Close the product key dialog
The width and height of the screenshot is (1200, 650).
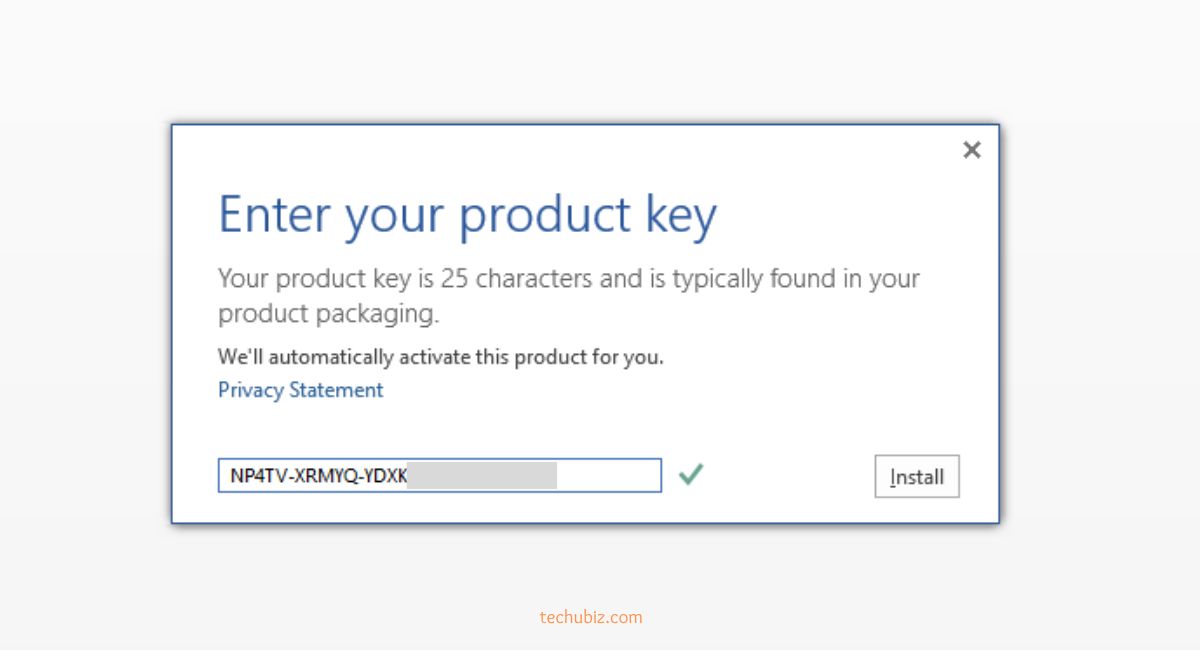click(x=971, y=150)
